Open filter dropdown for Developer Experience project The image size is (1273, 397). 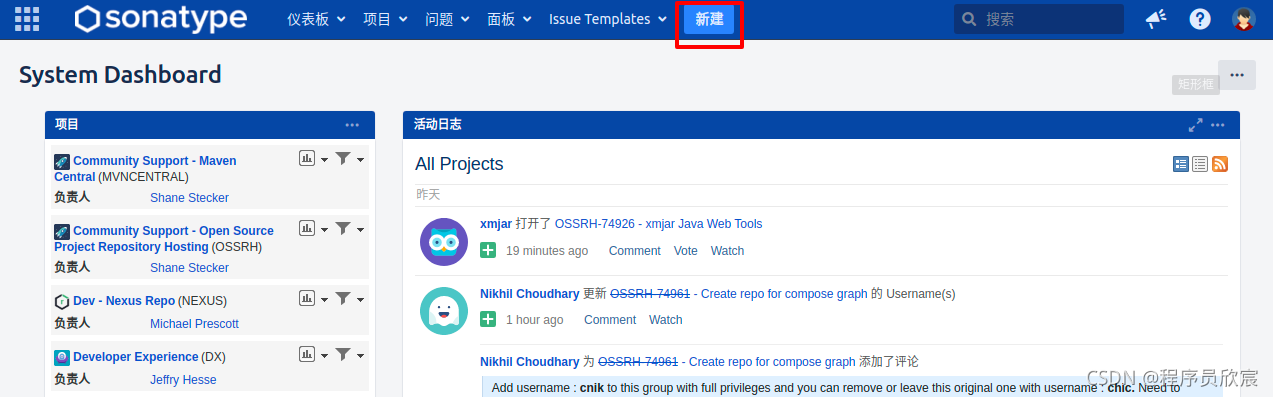pyautogui.click(x=349, y=355)
